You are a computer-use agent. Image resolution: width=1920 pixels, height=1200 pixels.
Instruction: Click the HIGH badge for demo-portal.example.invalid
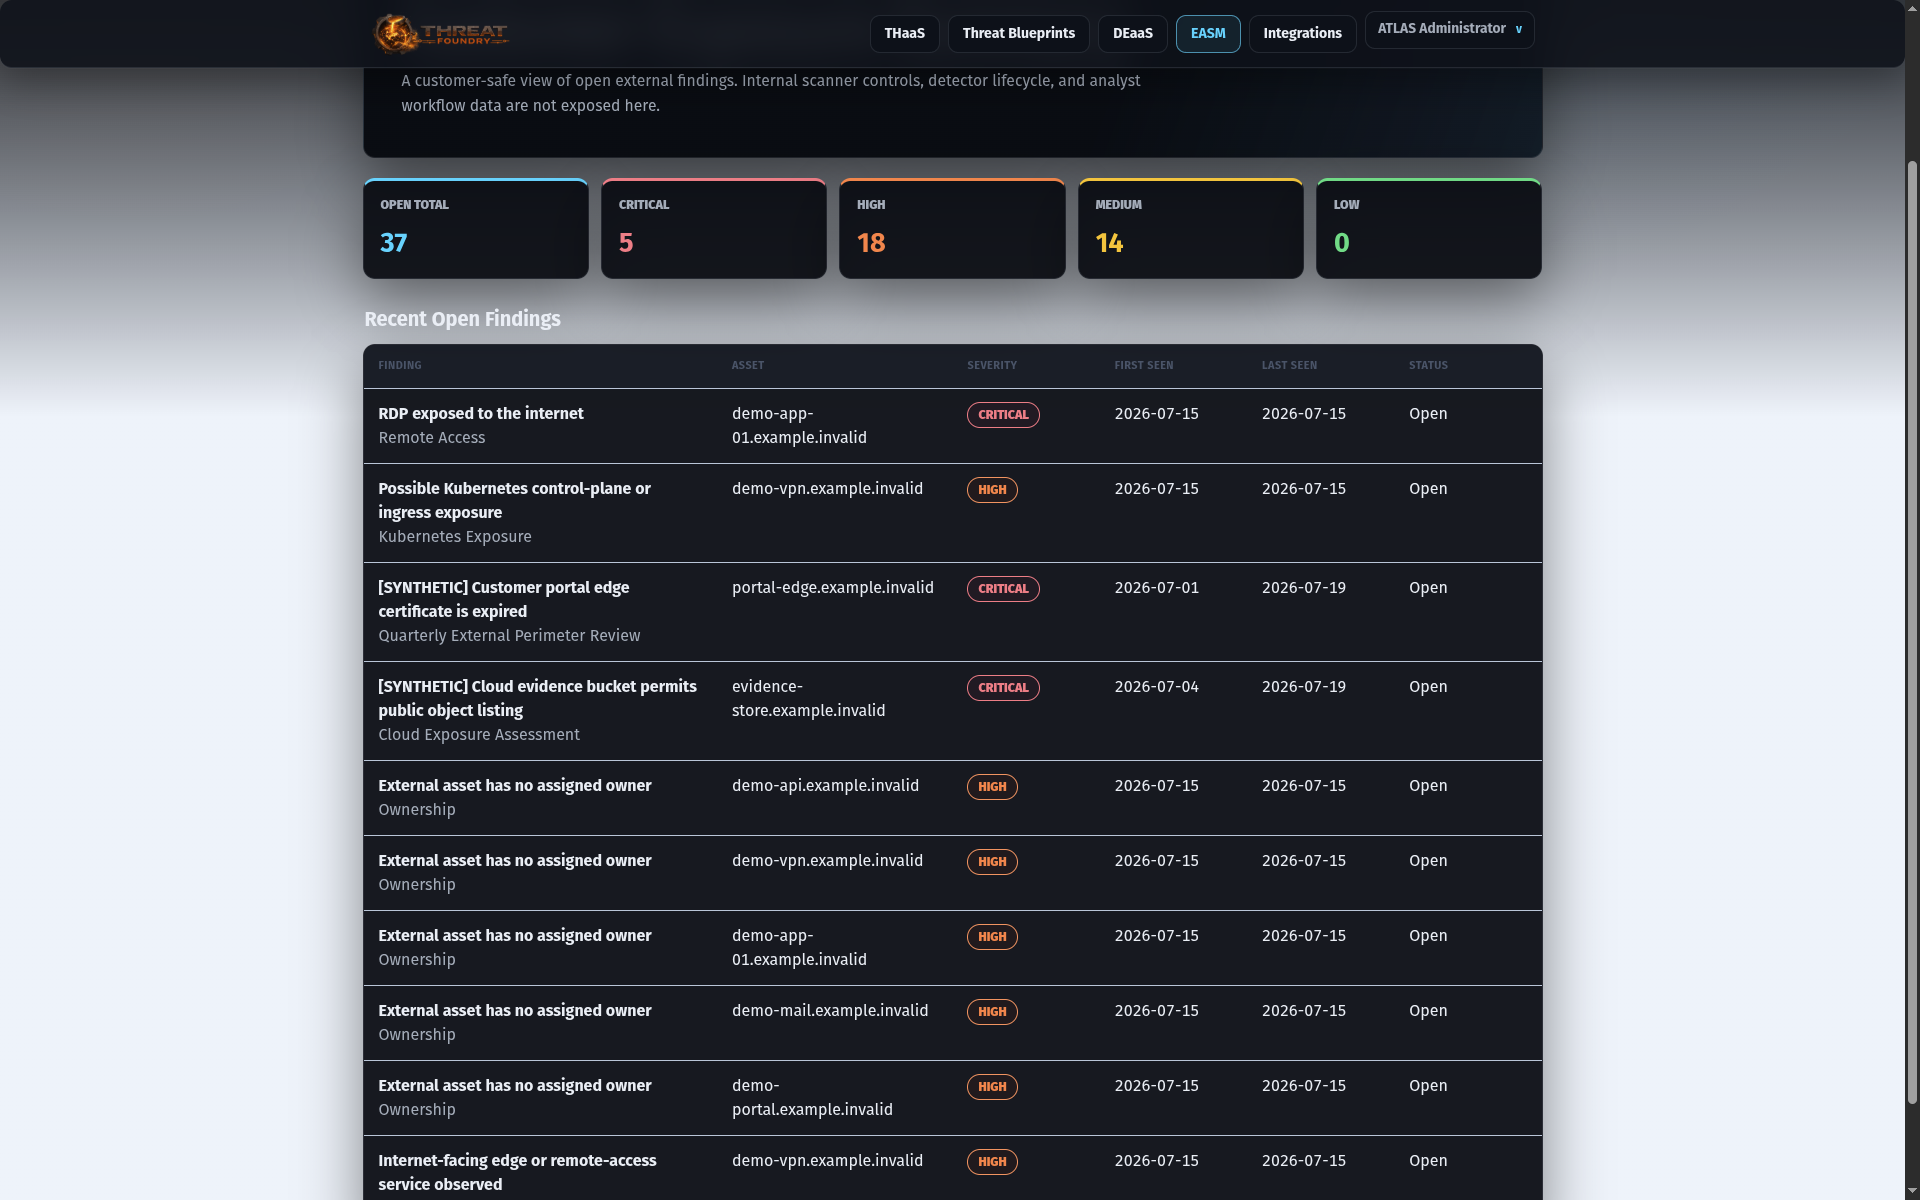coord(992,1087)
